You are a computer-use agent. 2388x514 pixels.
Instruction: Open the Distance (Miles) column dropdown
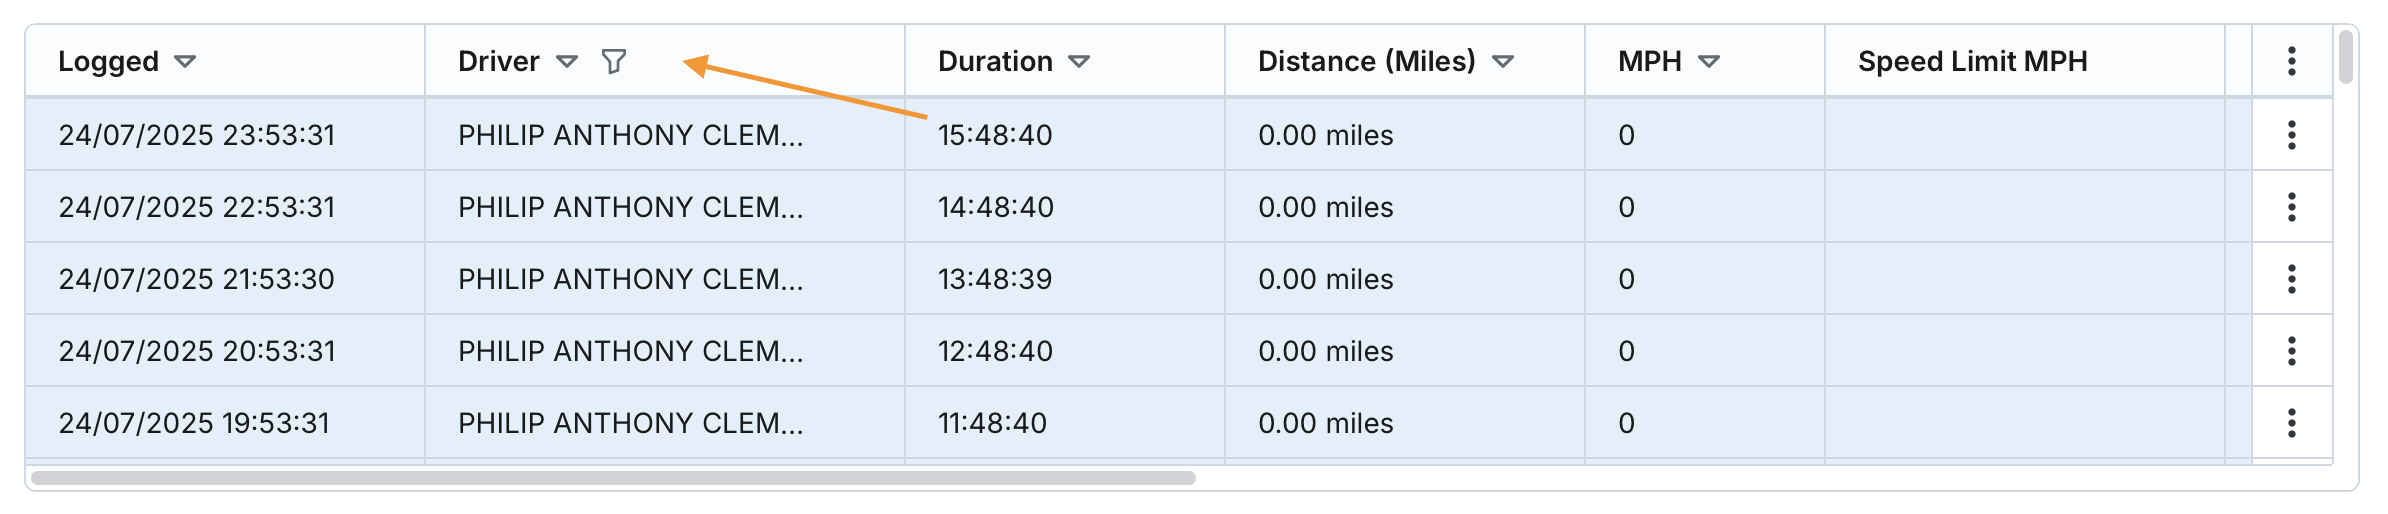pyautogui.click(x=1503, y=62)
